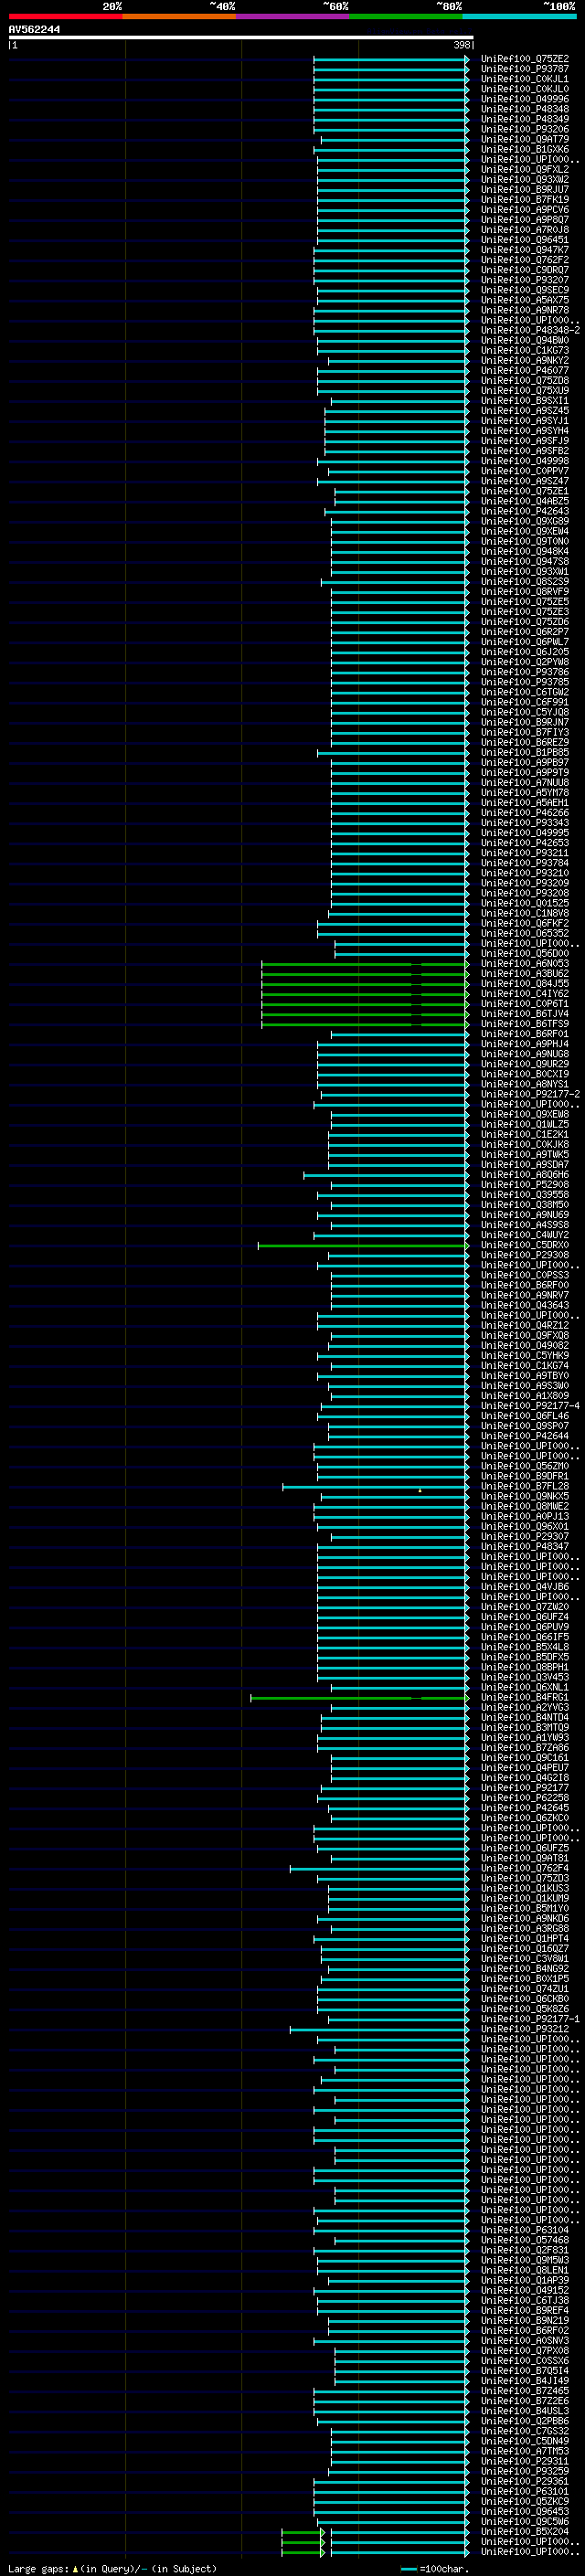Screen dimensions: 585x2576
Task: Open hit UniRef100_P93206
Action: tap(524, 129)
